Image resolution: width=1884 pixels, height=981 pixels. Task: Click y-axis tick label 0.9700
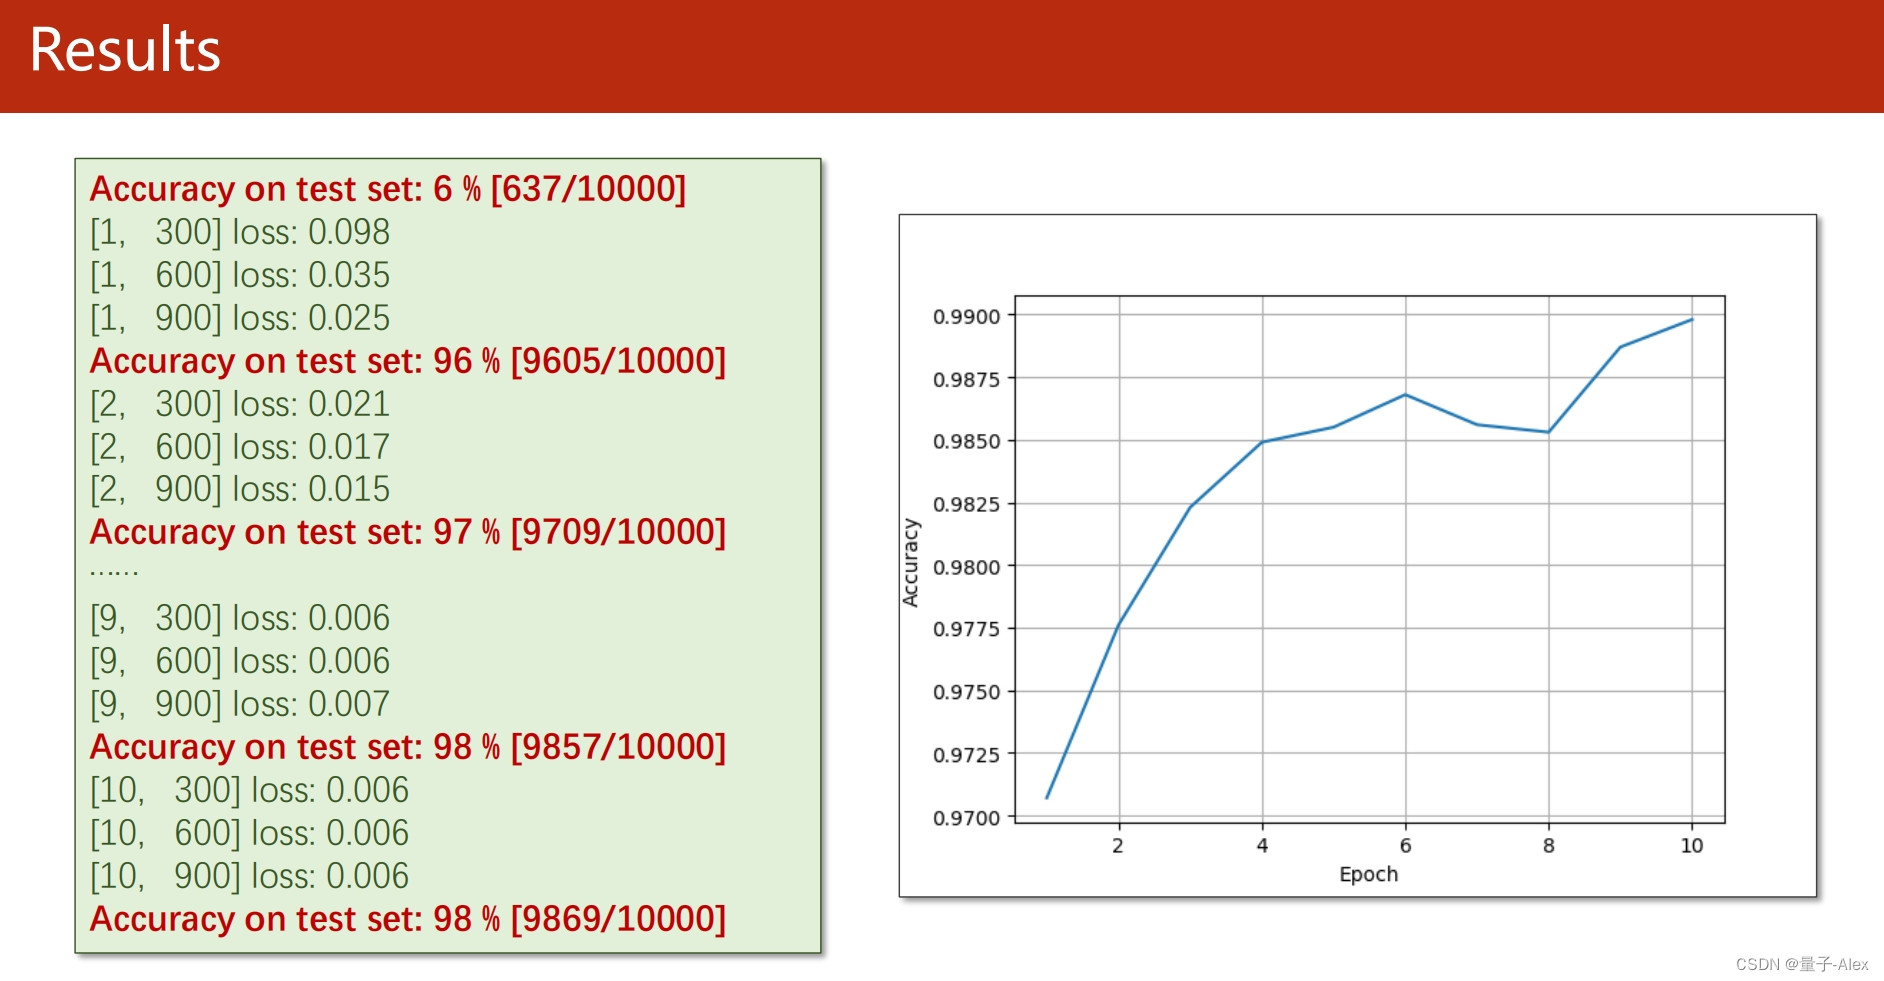pyautogui.click(x=966, y=819)
